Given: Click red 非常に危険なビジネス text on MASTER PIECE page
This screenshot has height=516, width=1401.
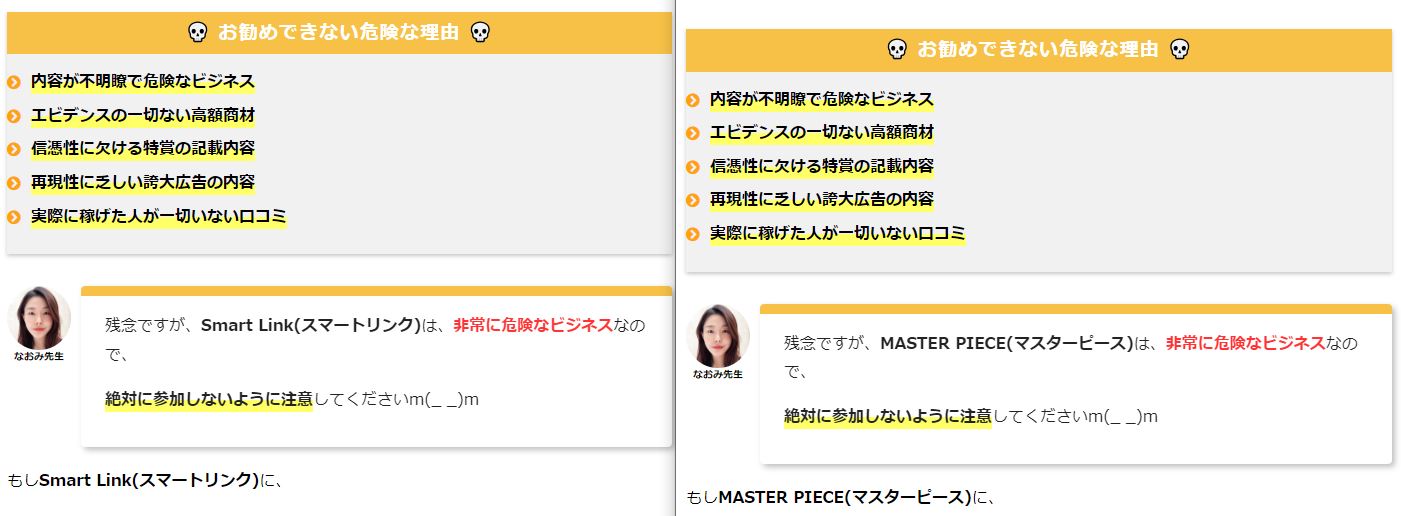Looking at the screenshot, I should 1245,343.
